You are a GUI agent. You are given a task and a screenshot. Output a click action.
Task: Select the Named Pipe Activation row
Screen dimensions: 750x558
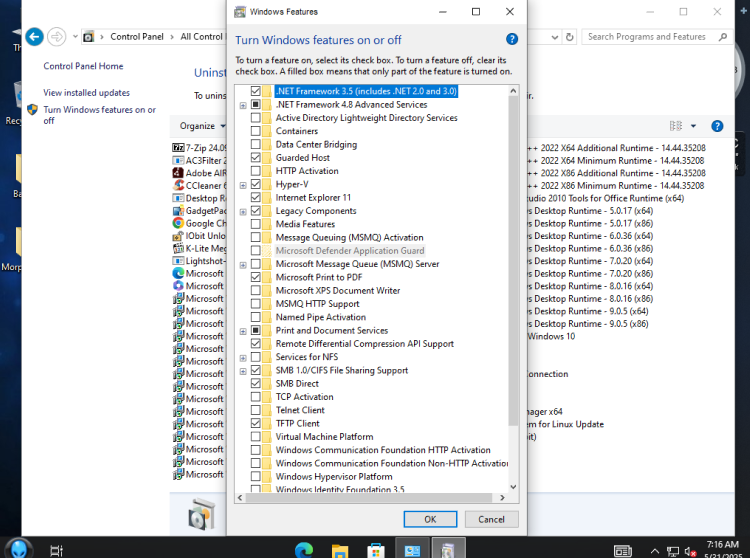pyautogui.click(x=320, y=317)
